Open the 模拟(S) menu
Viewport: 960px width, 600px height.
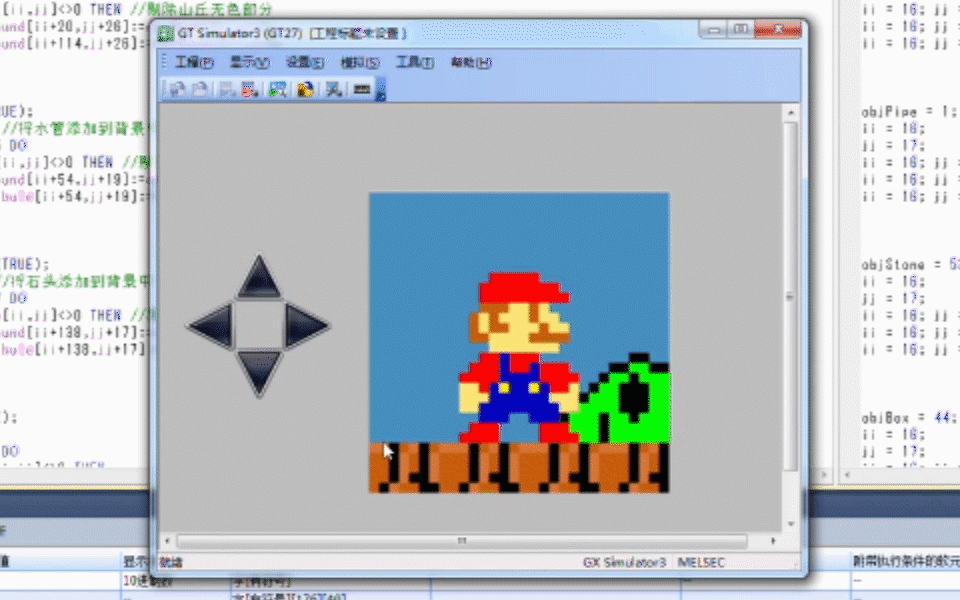pos(360,62)
